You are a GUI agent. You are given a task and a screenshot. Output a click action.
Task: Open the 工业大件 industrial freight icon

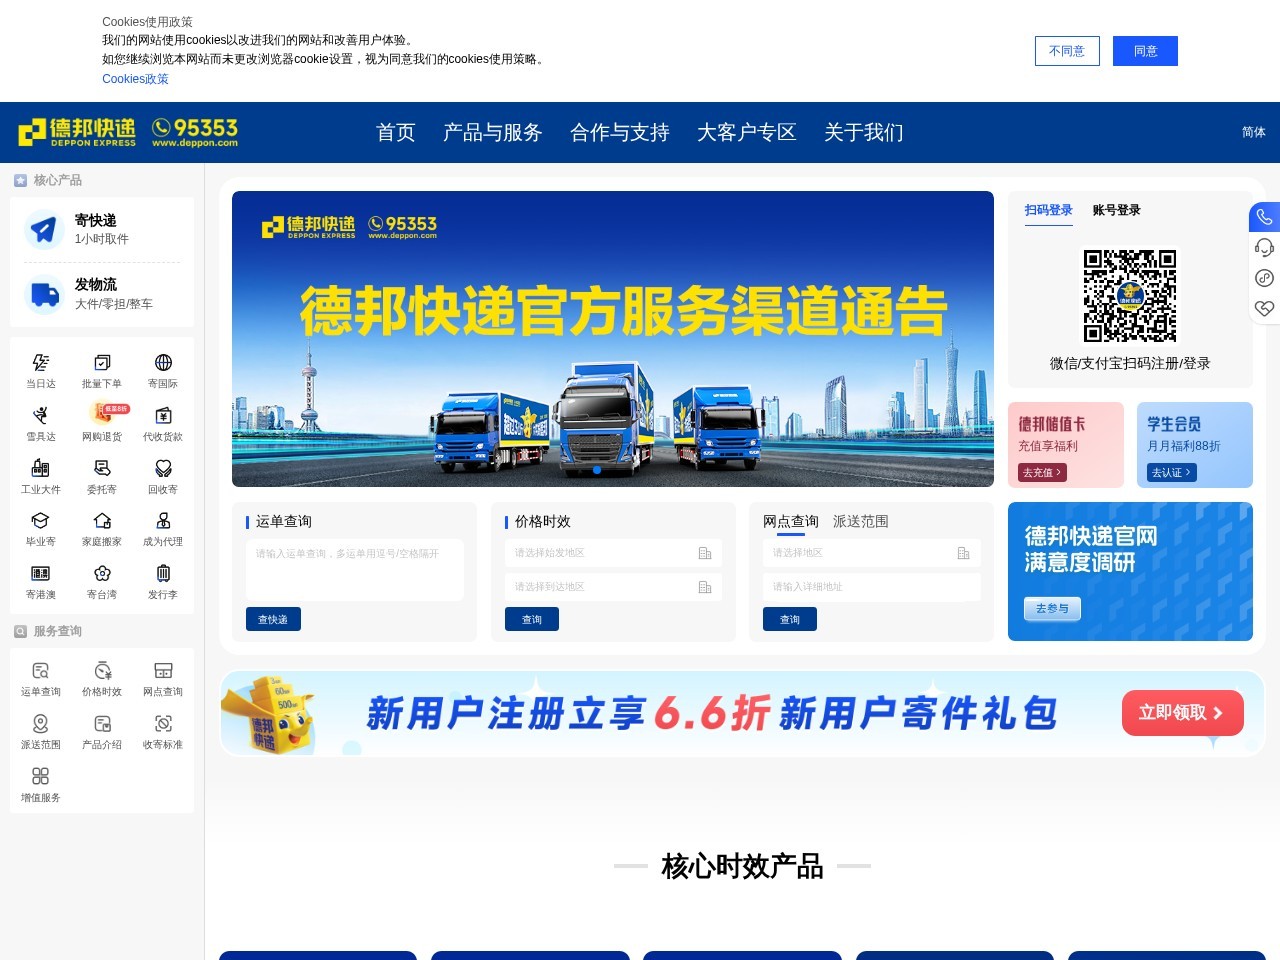pos(41,468)
